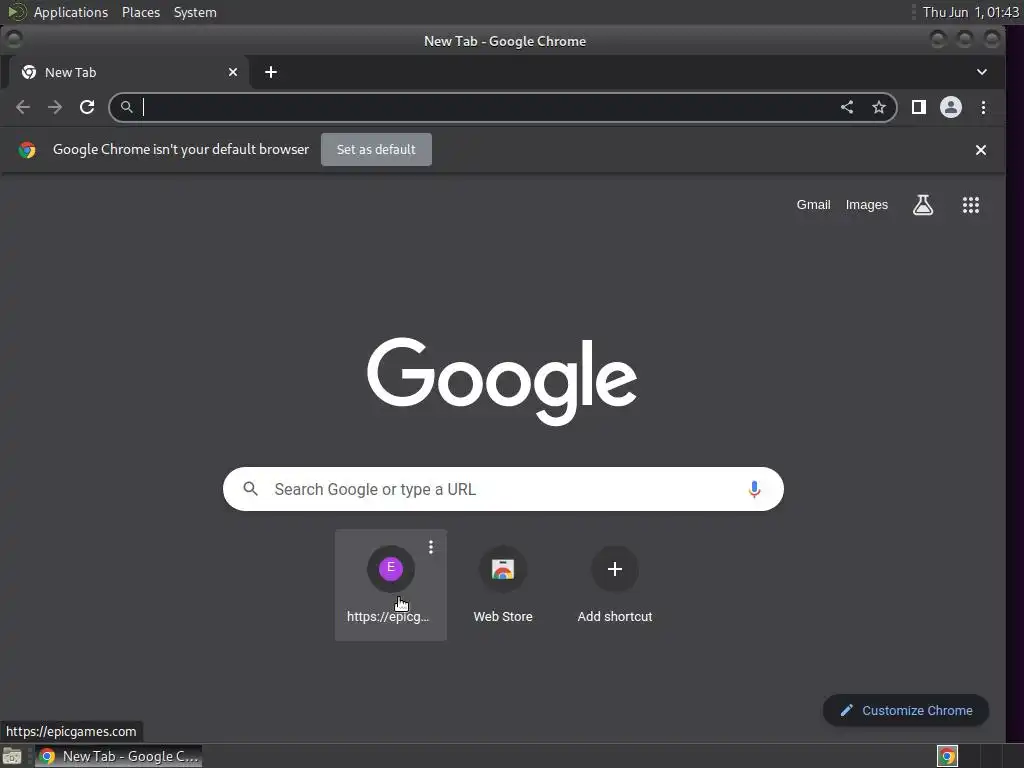The height and width of the screenshot is (768, 1024).
Task: Click the Search Google or type a URL box
Action: coord(503,489)
